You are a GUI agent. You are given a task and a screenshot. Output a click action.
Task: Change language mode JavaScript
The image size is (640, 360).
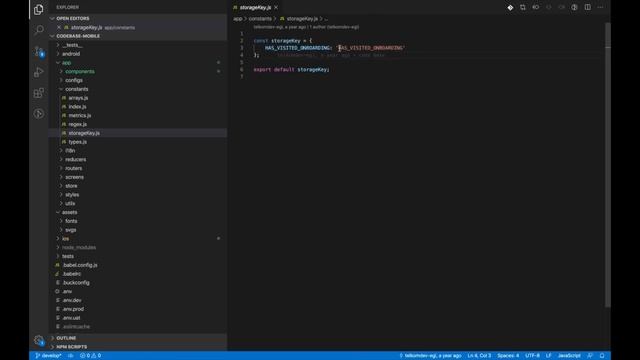[x=569, y=356]
